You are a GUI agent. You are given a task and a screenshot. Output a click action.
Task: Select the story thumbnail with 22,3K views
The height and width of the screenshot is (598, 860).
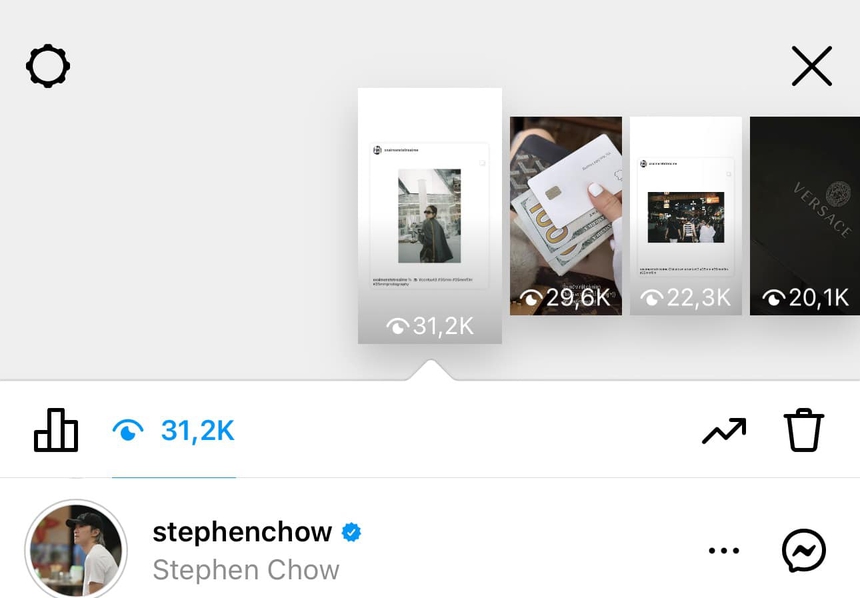click(686, 216)
